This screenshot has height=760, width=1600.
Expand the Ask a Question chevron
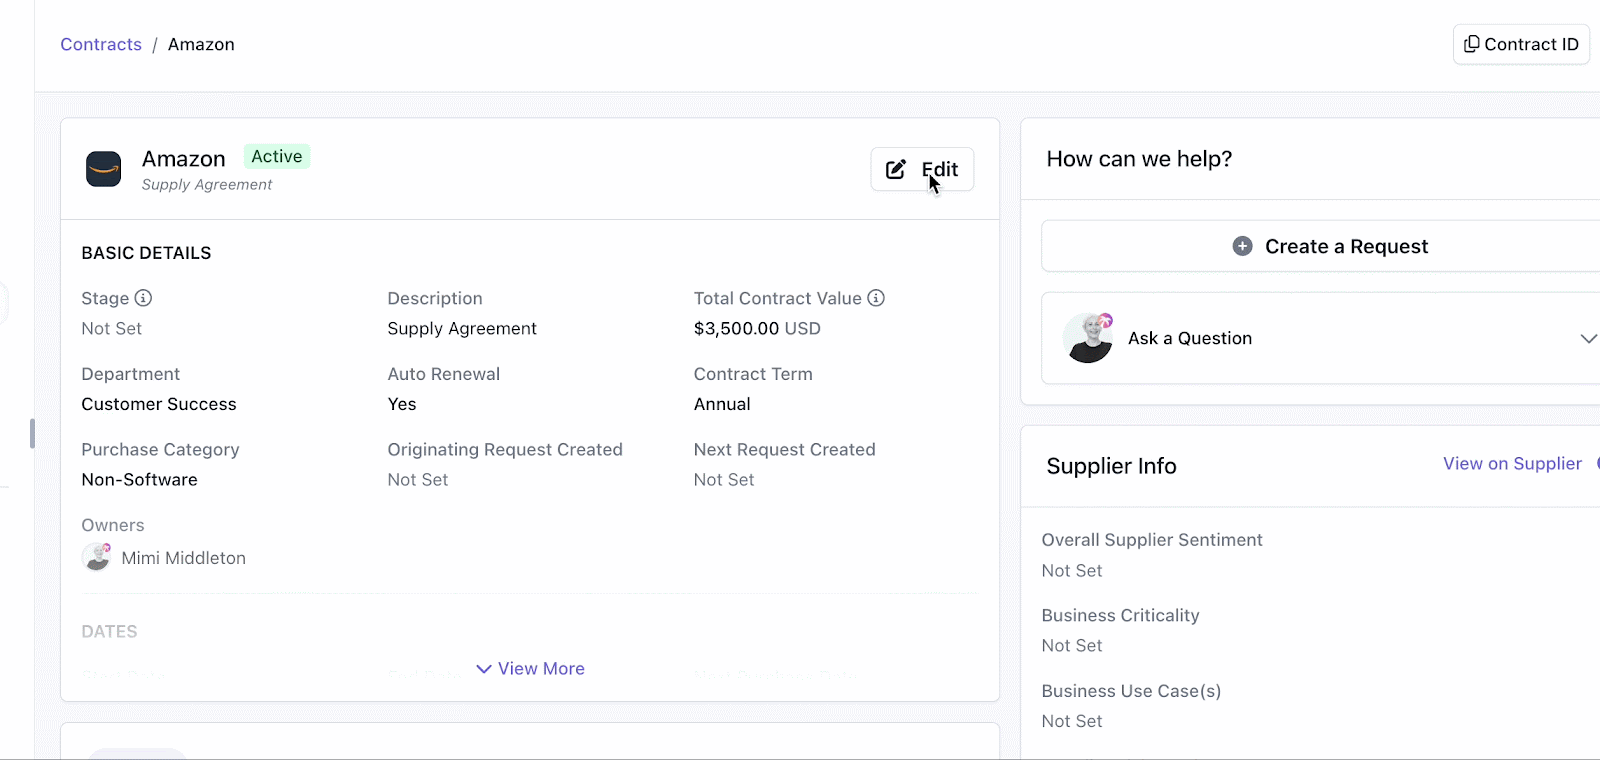pyautogui.click(x=1588, y=338)
